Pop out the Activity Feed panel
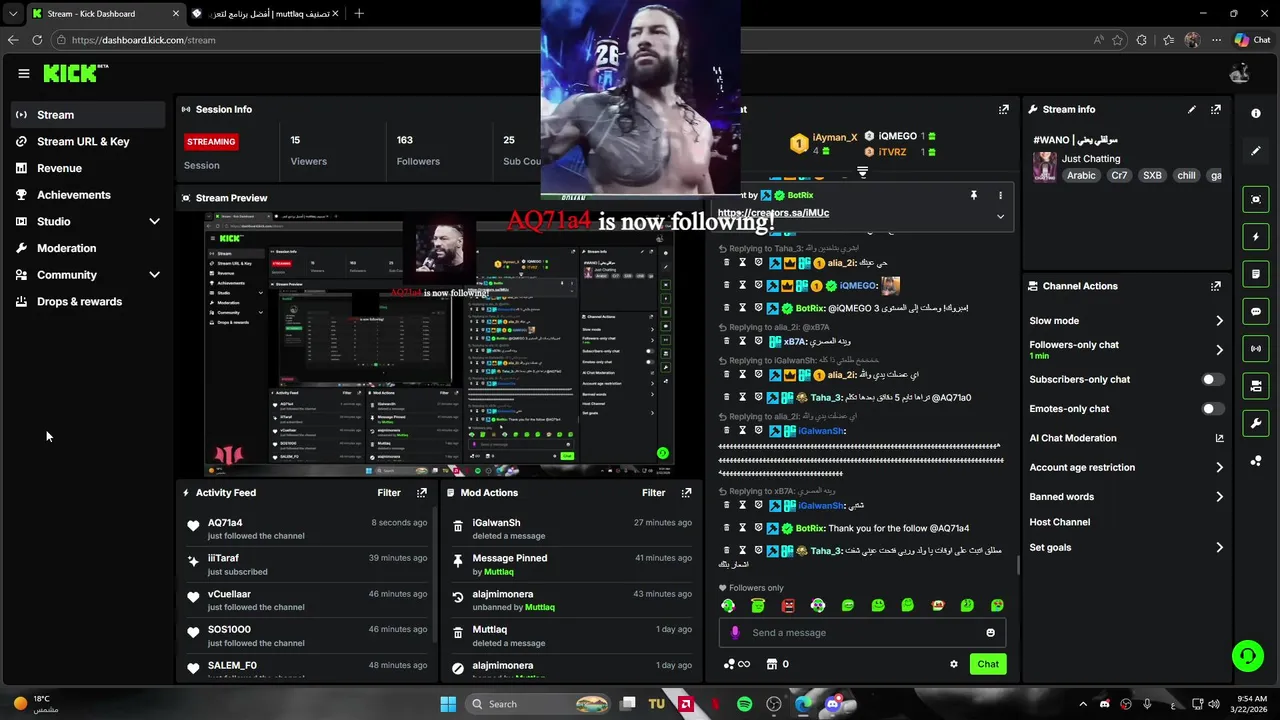 (422, 493)
